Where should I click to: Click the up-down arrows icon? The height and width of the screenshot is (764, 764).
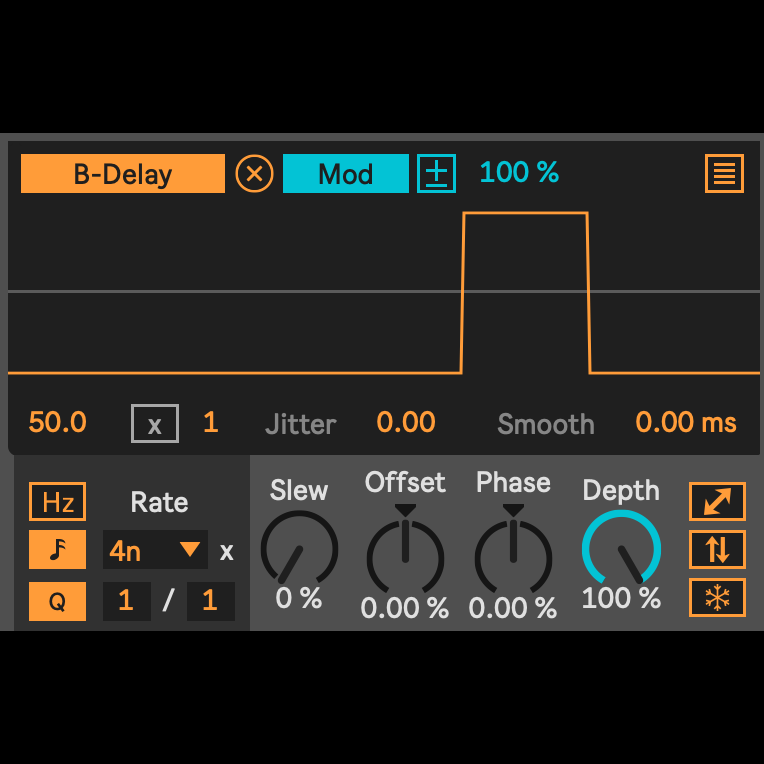717,550
